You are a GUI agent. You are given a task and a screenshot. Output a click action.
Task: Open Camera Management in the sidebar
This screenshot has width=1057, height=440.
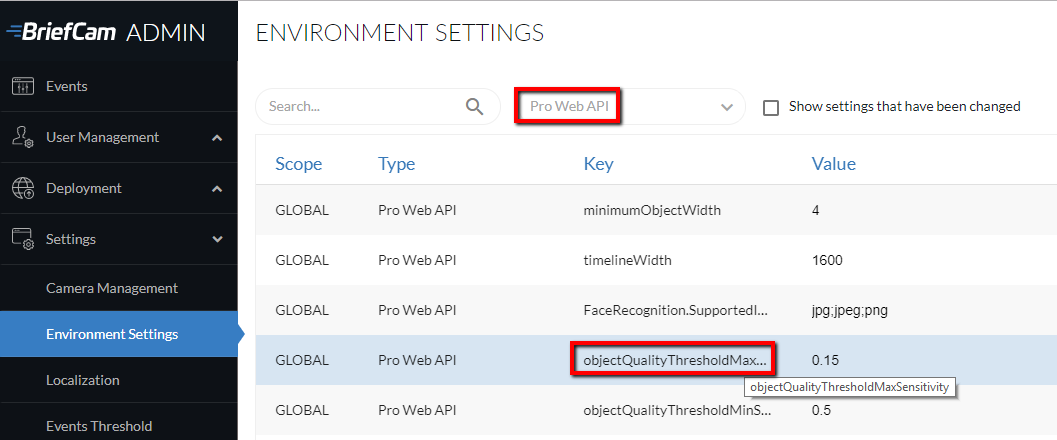click(x=112, y=288)
